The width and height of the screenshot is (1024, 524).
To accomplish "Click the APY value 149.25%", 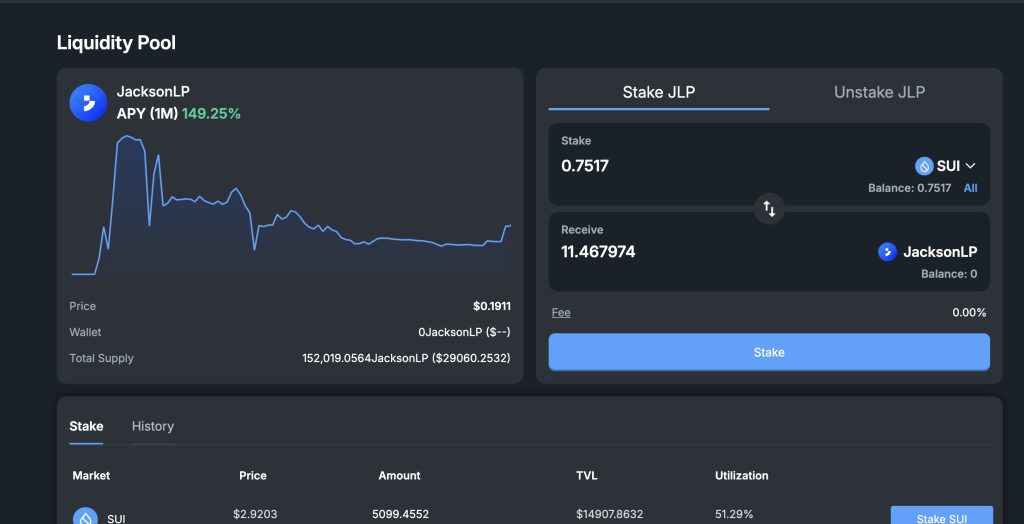I will (x=212, y=114).
